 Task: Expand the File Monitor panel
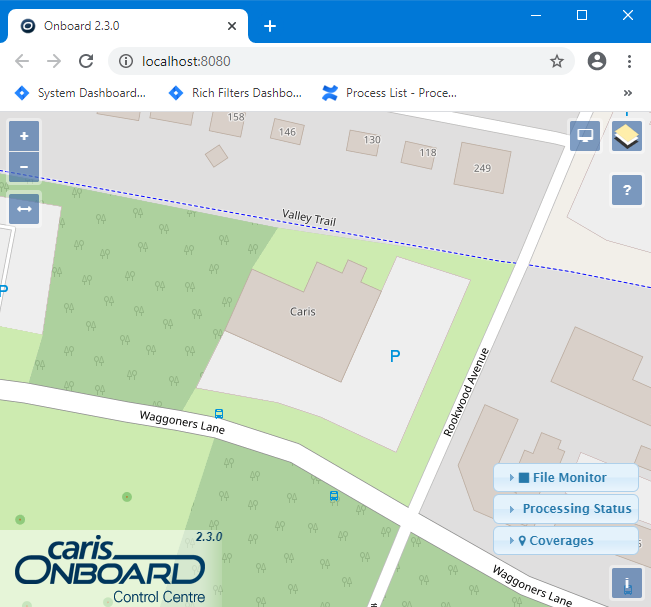tap(566, 478)
